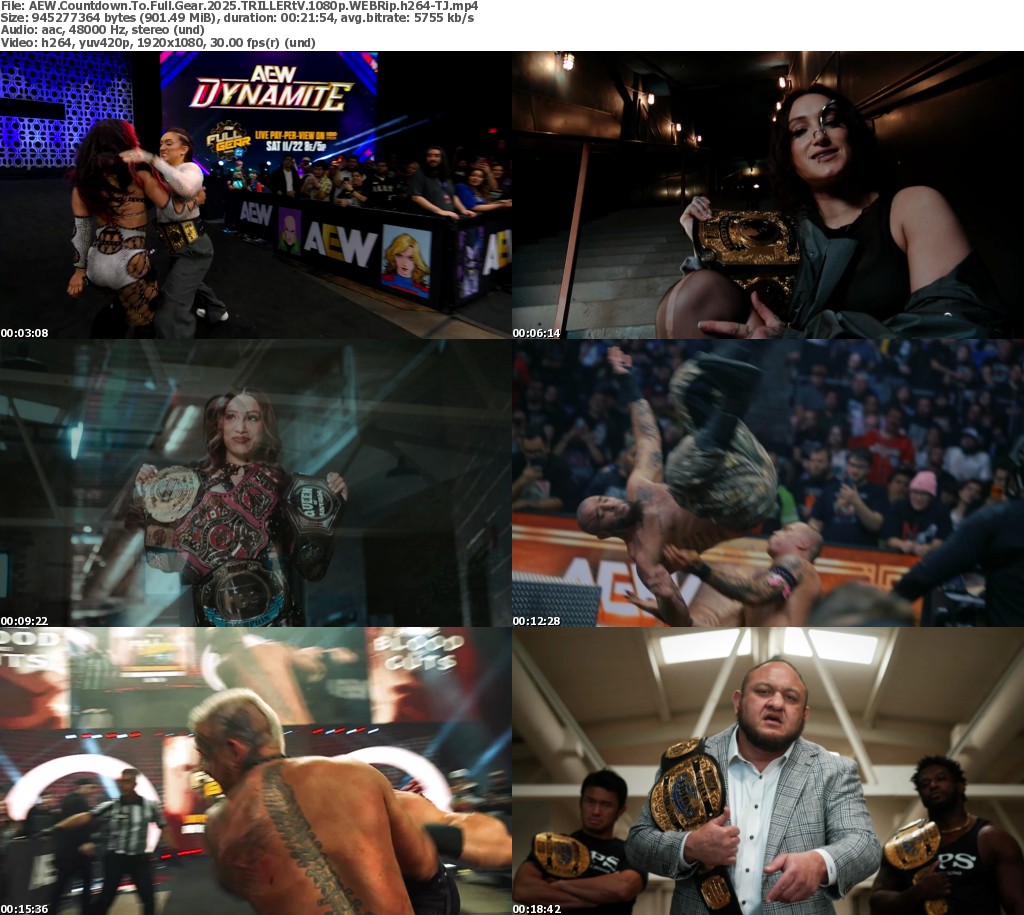Screen dimensions: 1024x915
Task: Click the AEW Dynamite logo on screen
Action: [271, 87]
